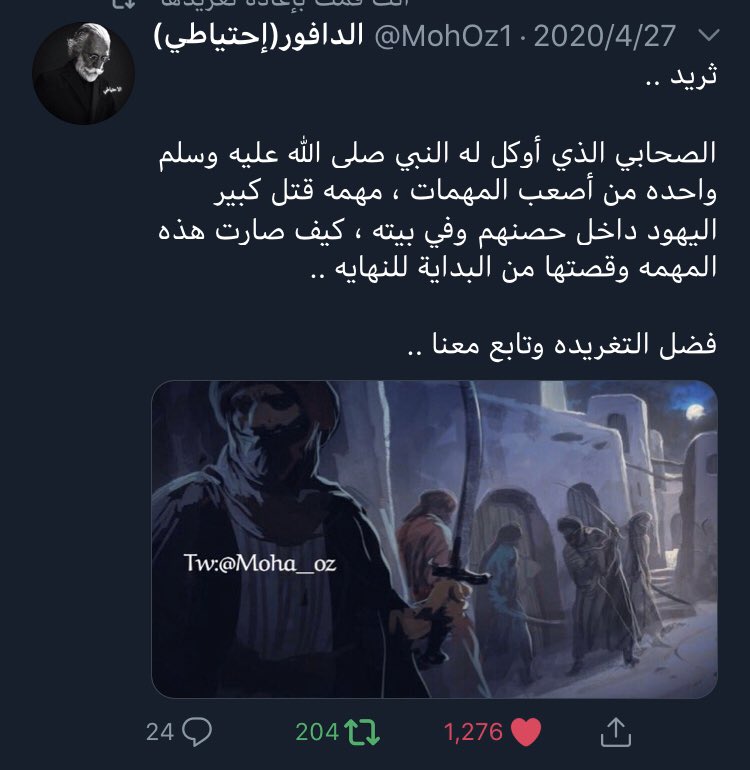The image size is (750, 770).
Task: Expand the tweet options chevron
Action: point(708,35)
